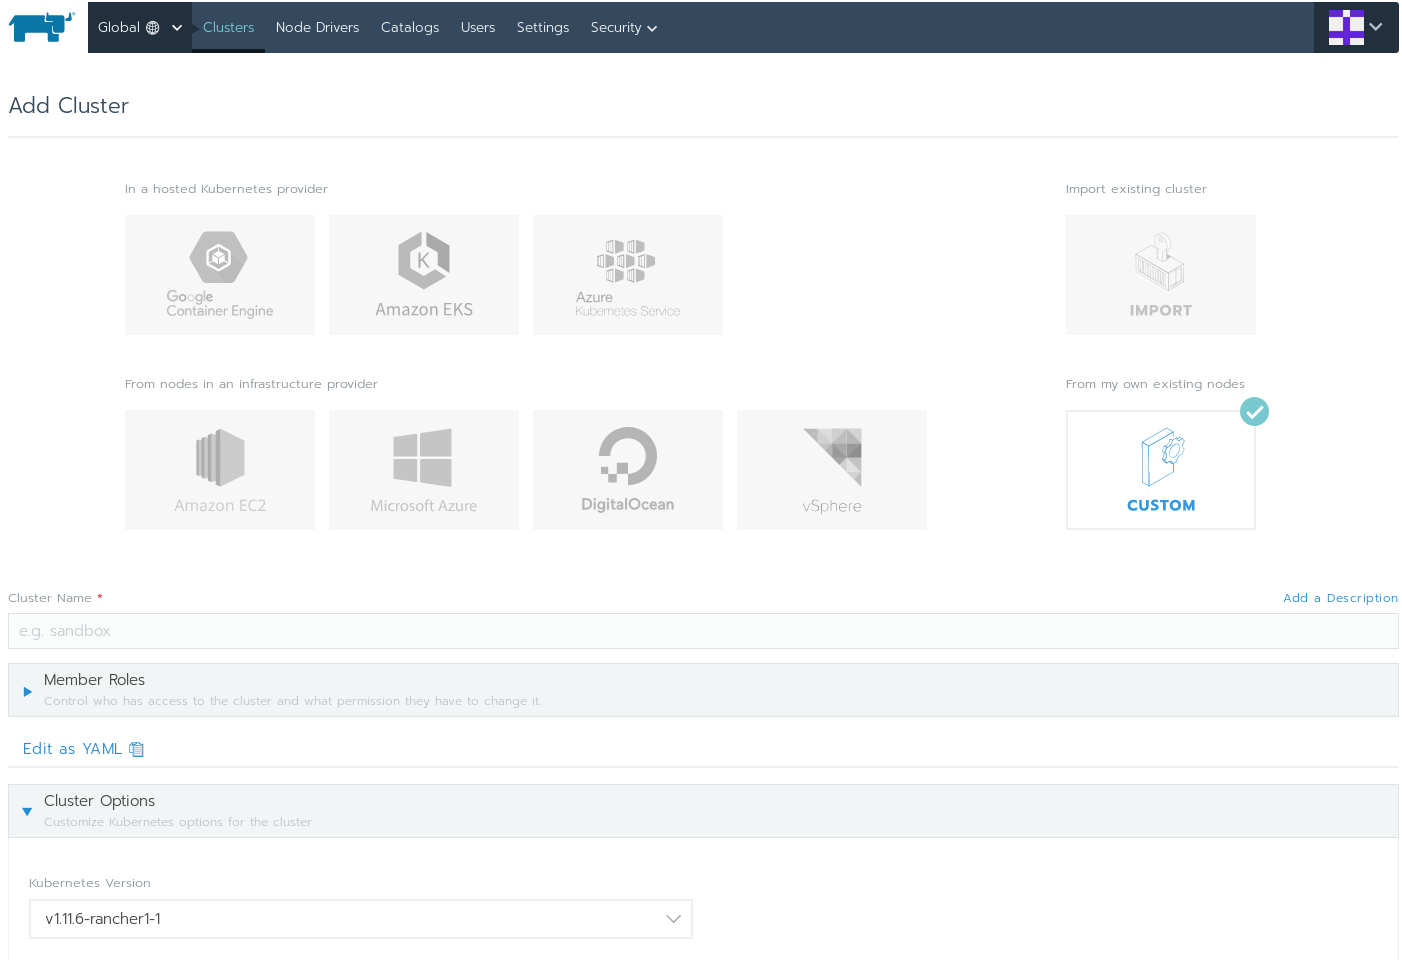Click the chevron beside the user avatar
The width and height of the screenshot is (1402, 960).
pyautogui.click(x=1376, y=27)
